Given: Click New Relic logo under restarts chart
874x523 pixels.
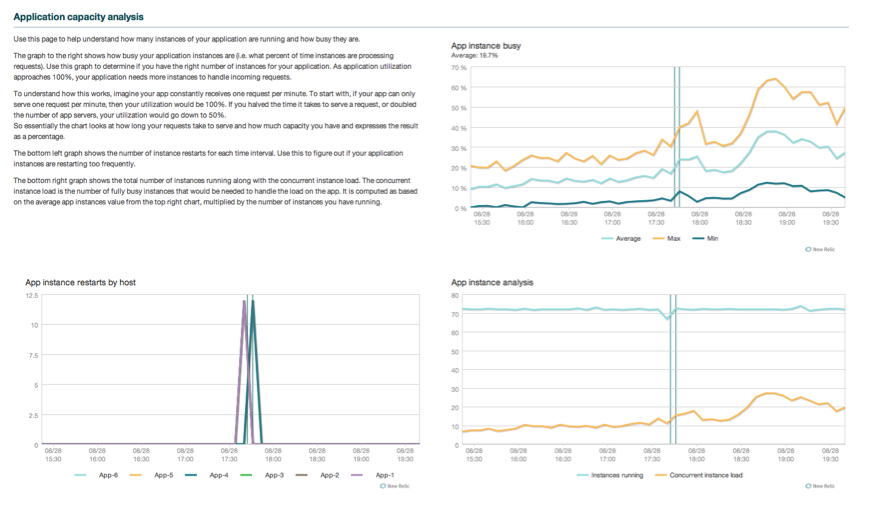Looking at the screenshot, I should pos(394,486).
